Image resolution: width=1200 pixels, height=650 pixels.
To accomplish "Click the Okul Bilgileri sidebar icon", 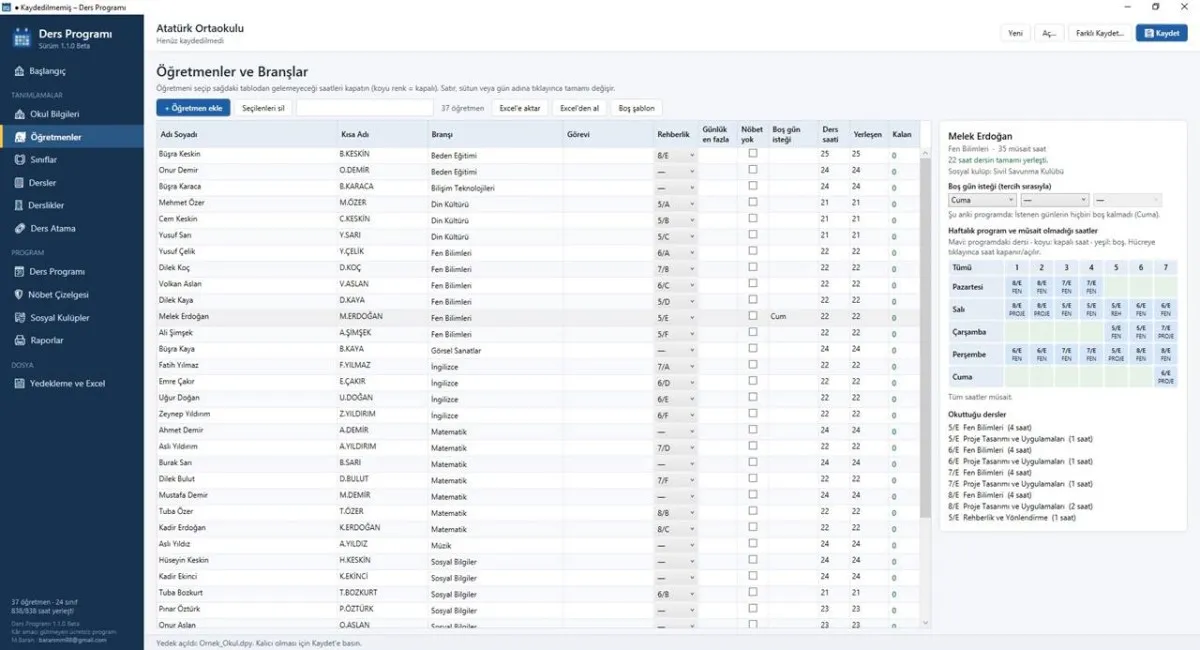I will coord(21,114).
